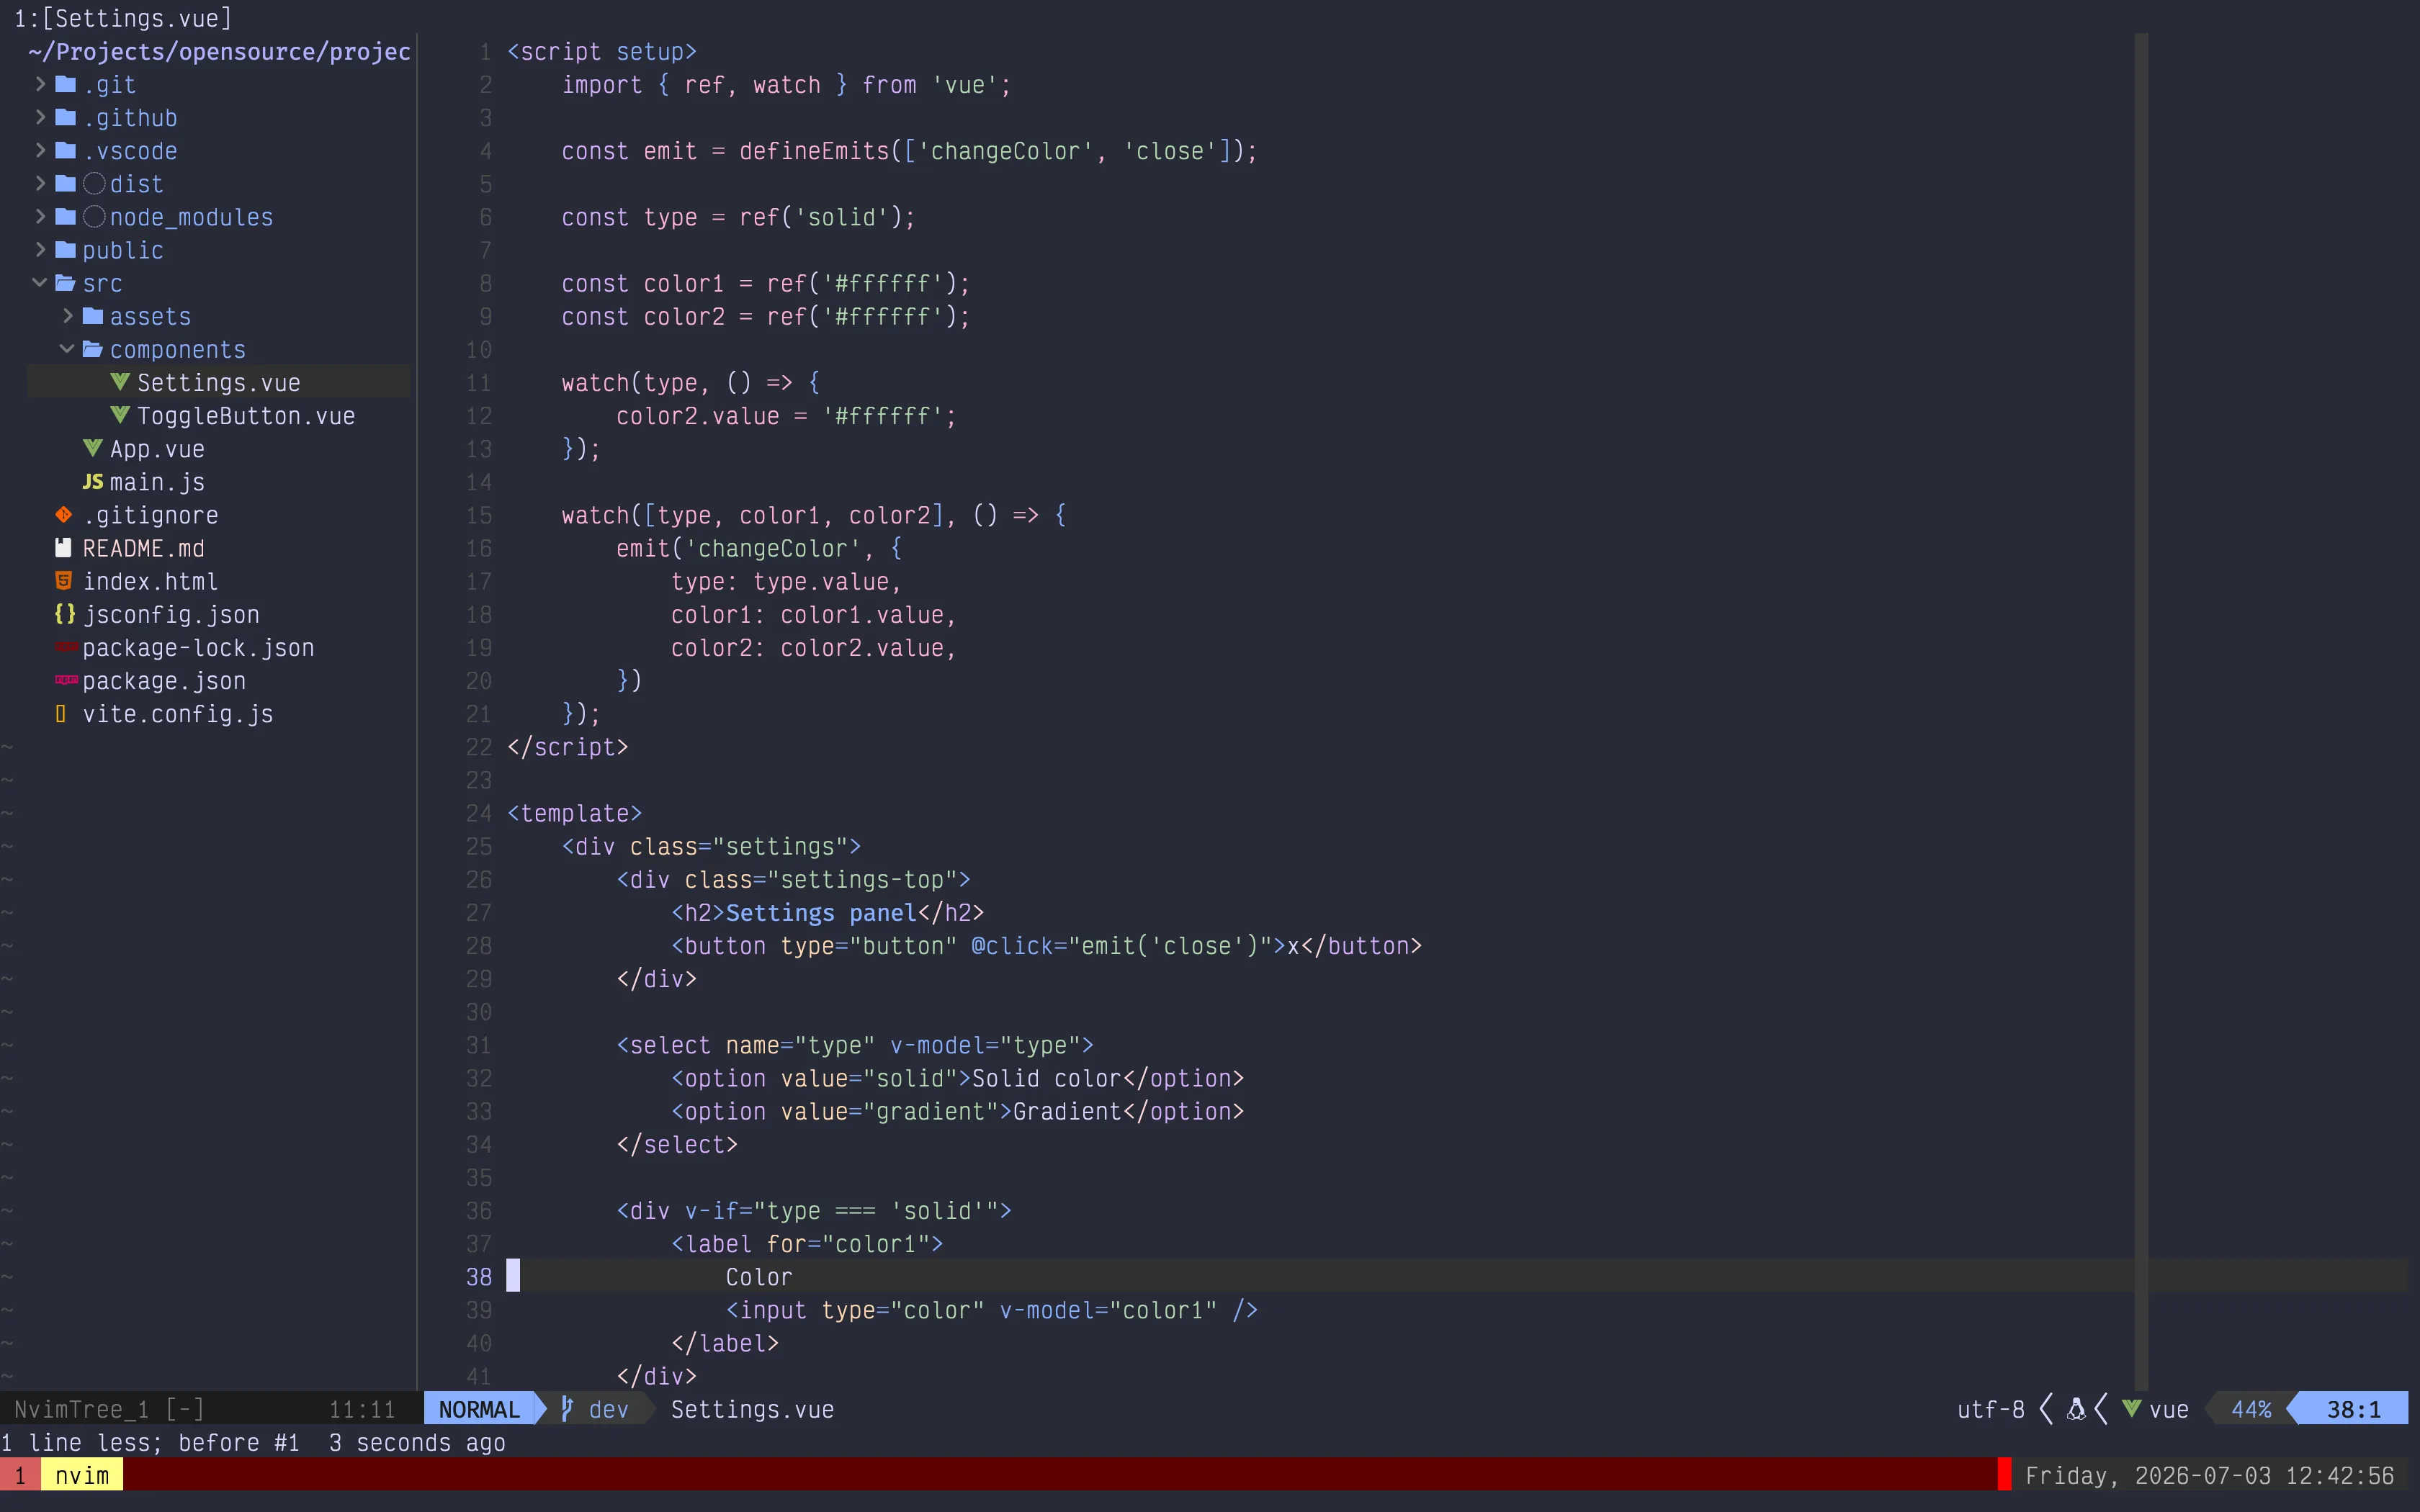The width and height of the screenshot is (2420, 1512).
Task: Click the ignored-status circle beside dist
Action: (94, 183)
